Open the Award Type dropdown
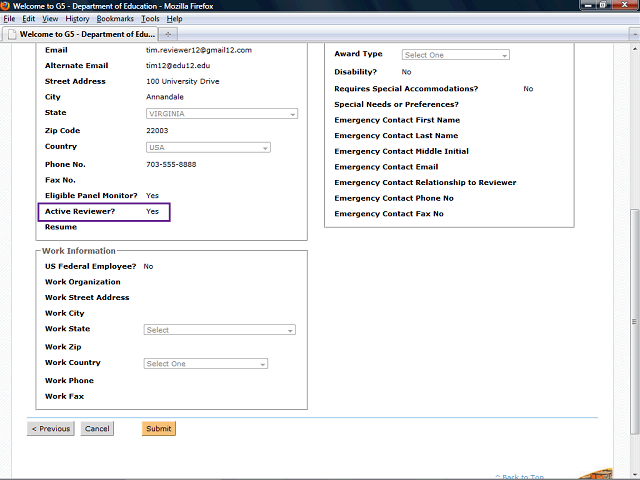 455,55
